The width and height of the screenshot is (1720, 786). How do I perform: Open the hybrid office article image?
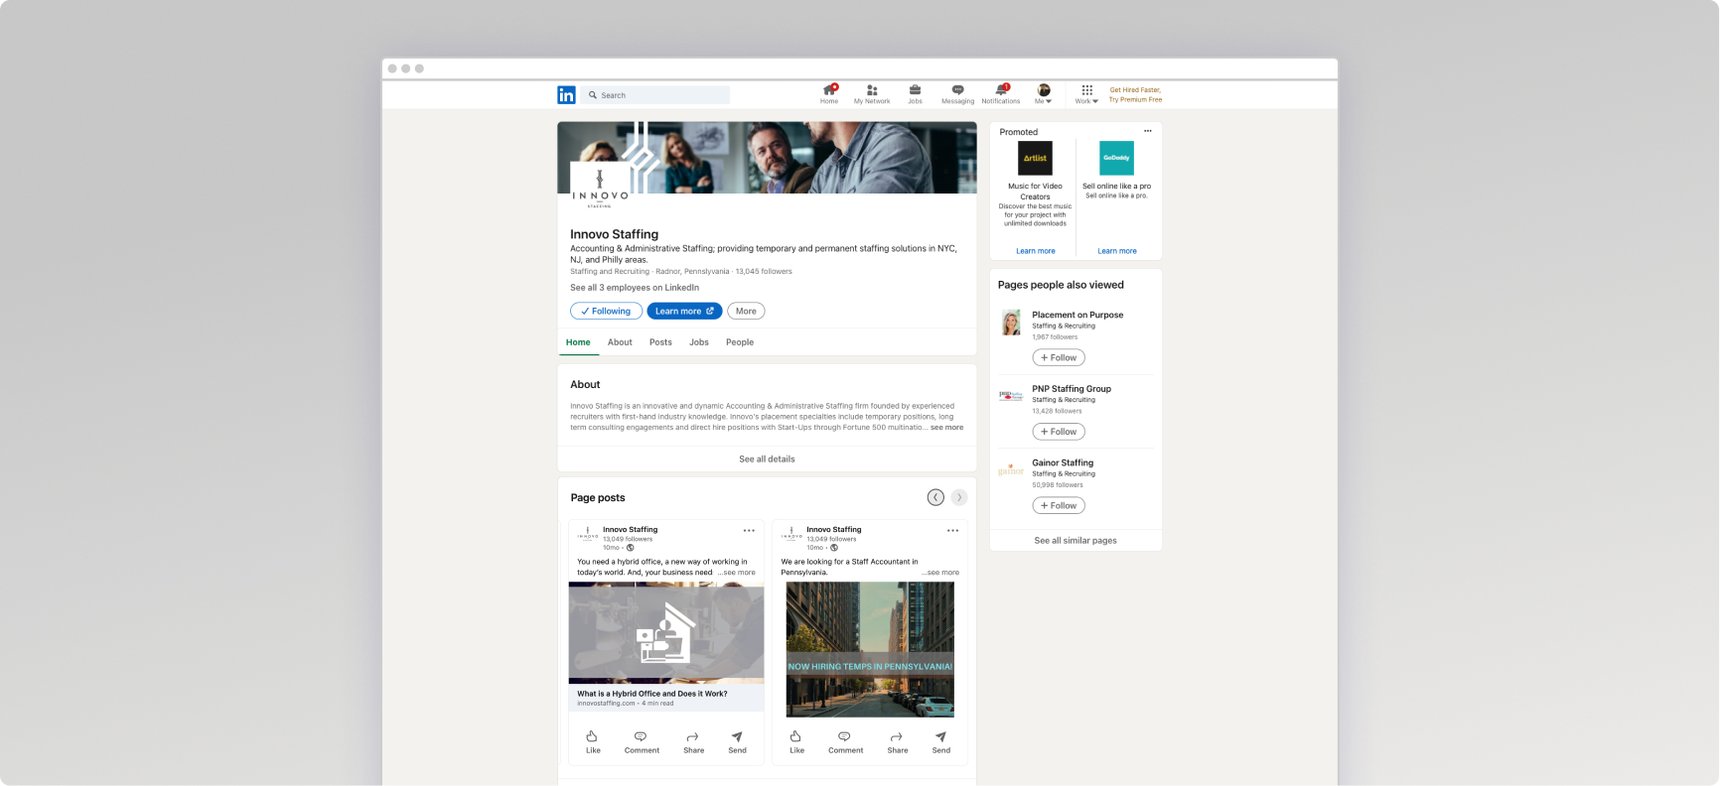click(666, 633)
